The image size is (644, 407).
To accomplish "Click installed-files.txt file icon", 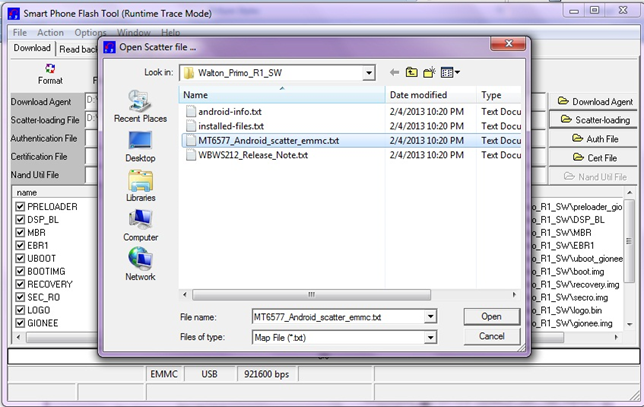I will click(x=191, y=126).
